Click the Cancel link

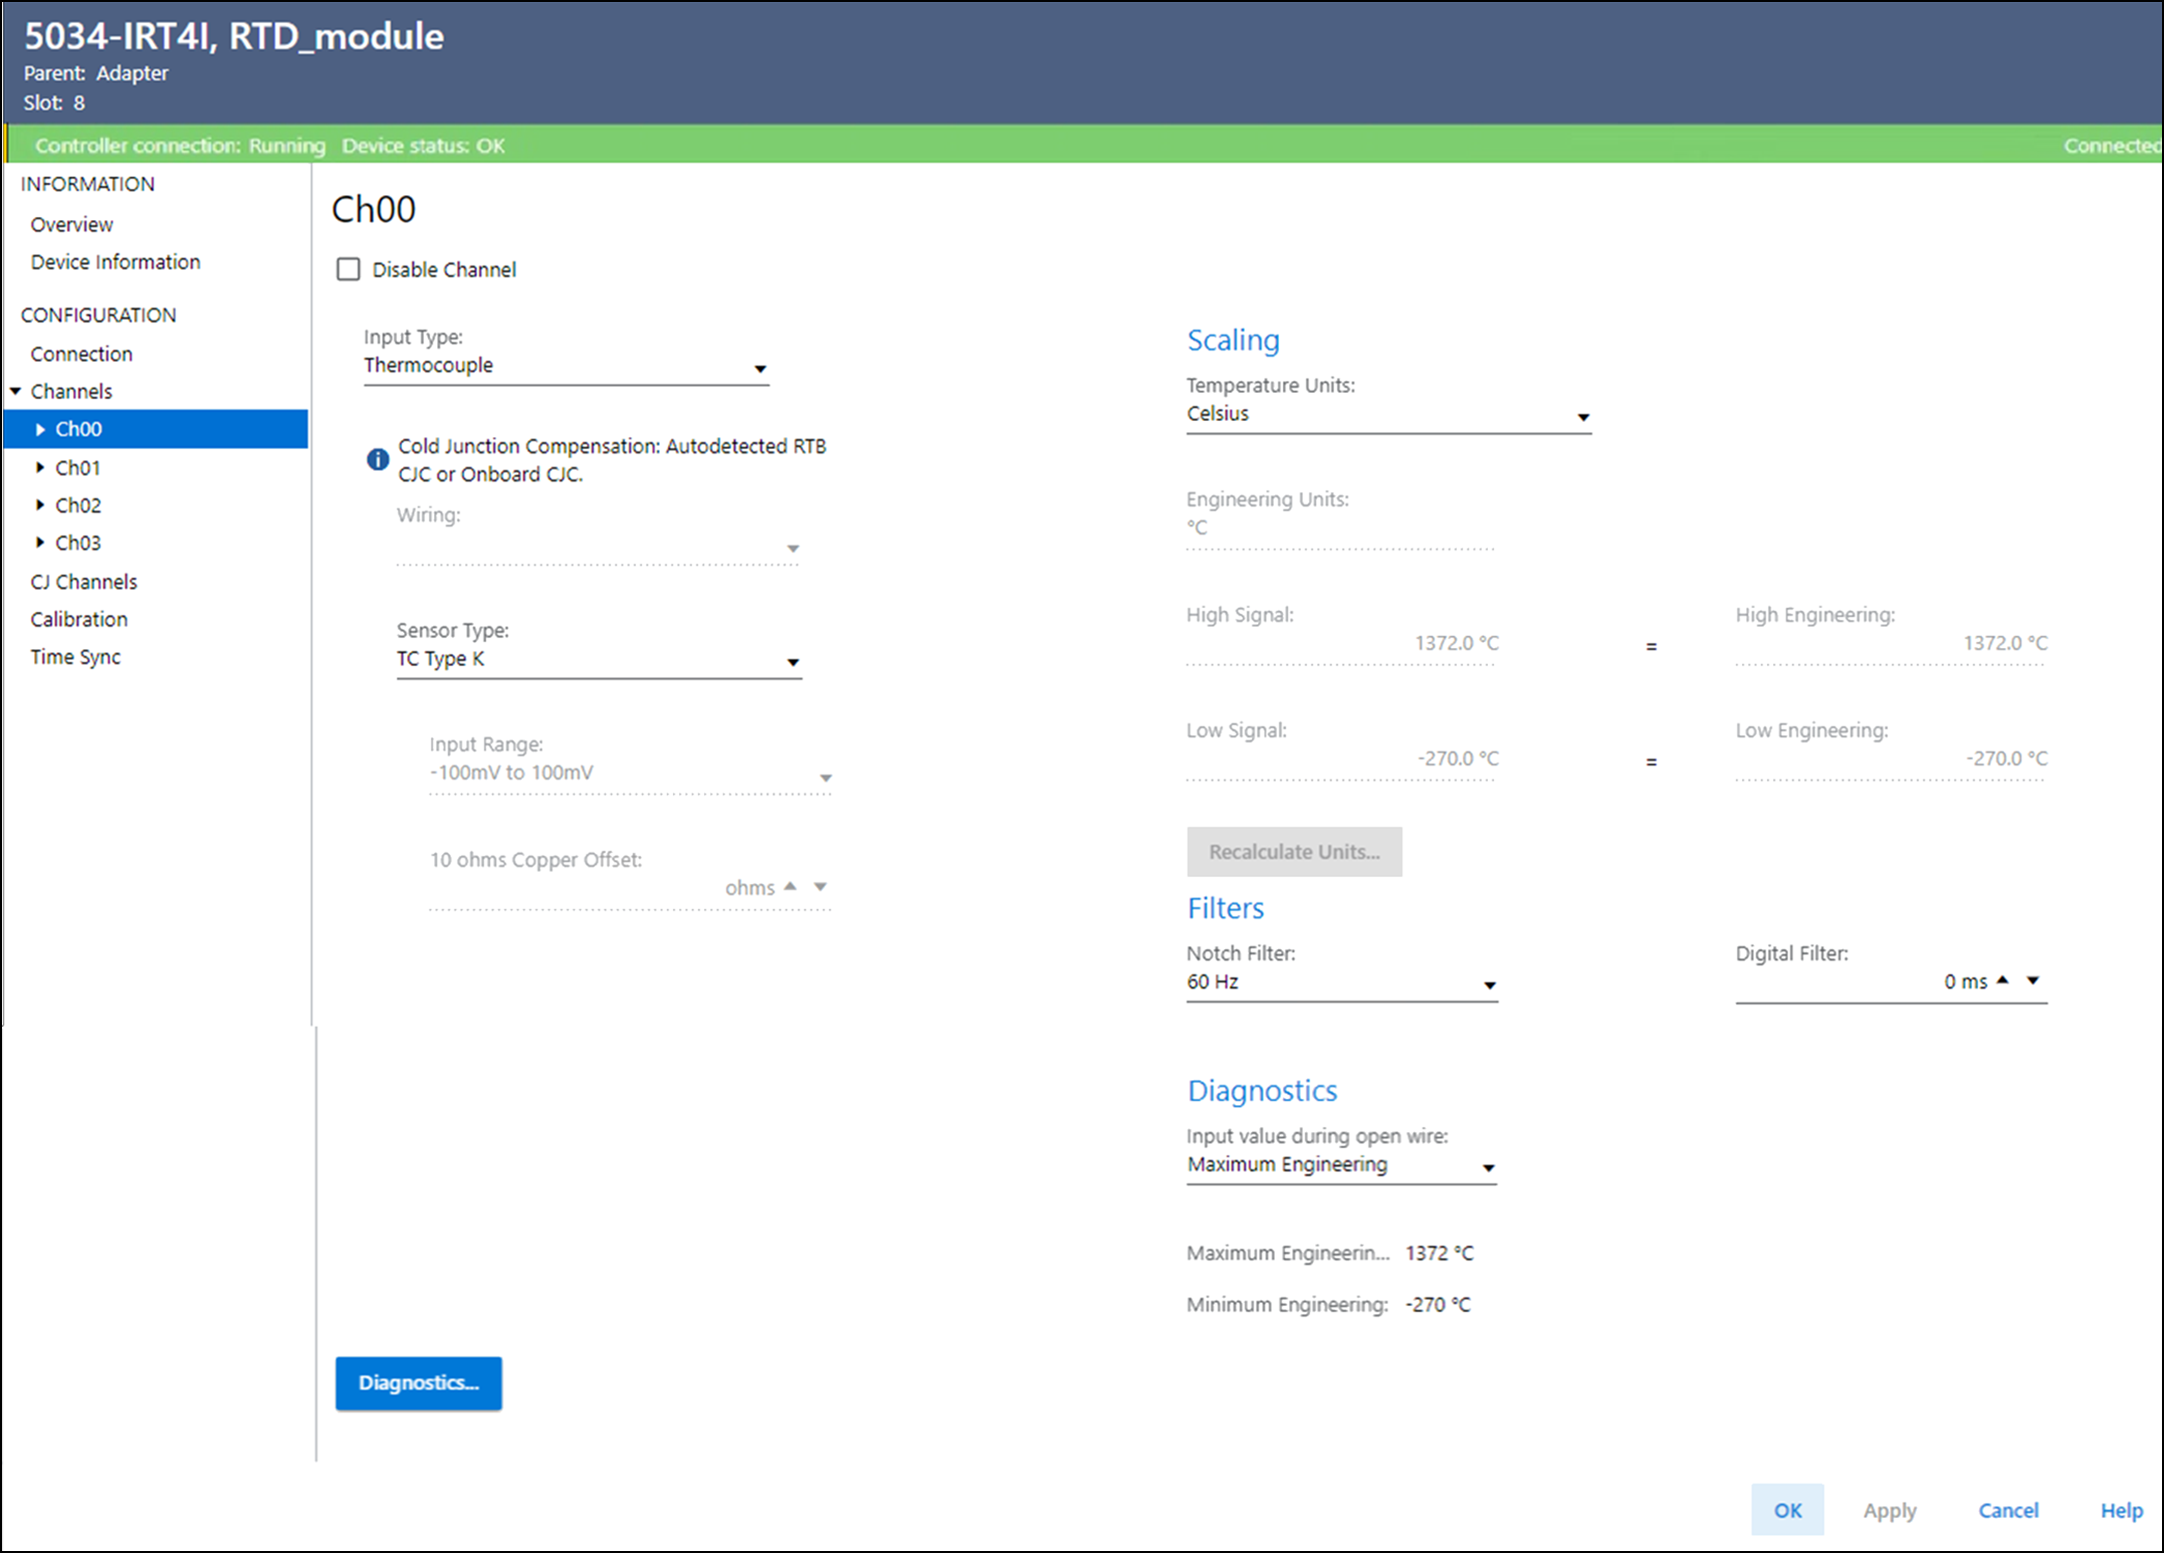click(2007, 1510)
